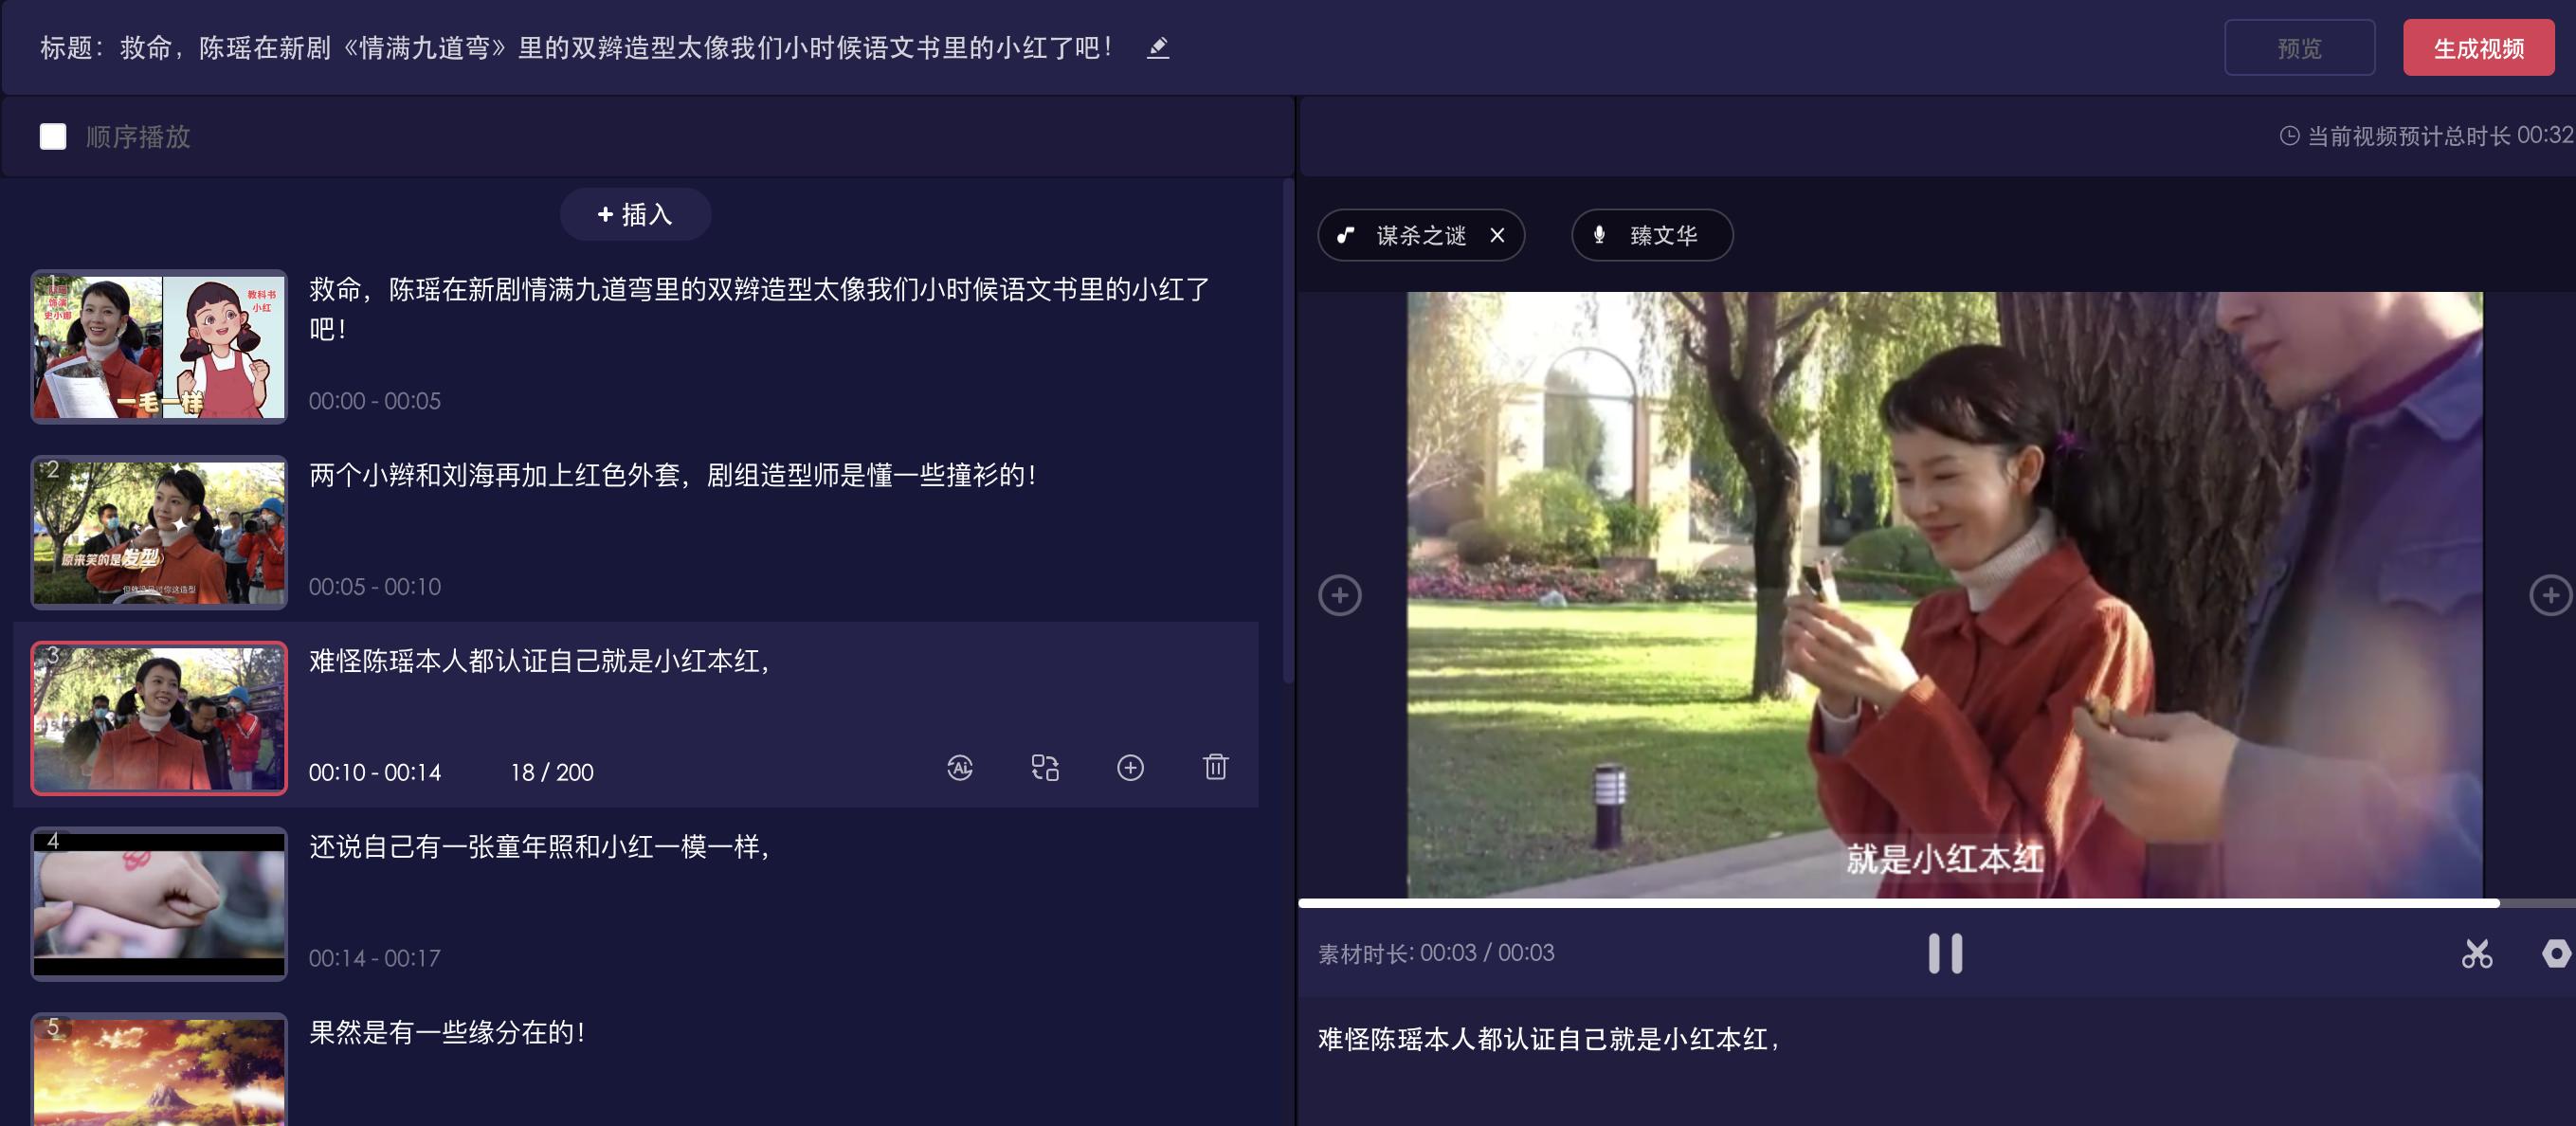2576x1126 pixels.
Task: Click add circle-plus icon on clip 3 row
Action: [x=1130, y=767]
